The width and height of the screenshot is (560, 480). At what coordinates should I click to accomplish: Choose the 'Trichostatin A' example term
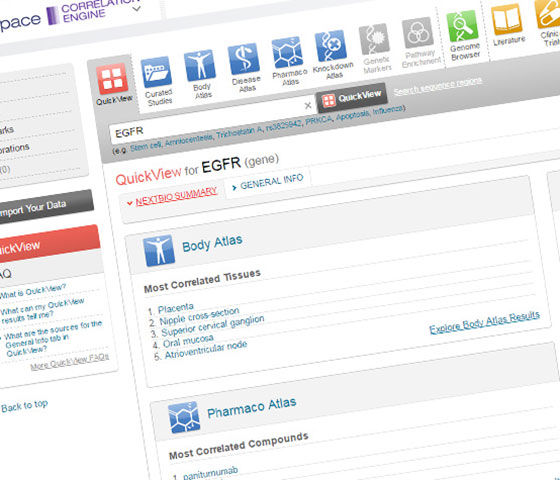239,132
